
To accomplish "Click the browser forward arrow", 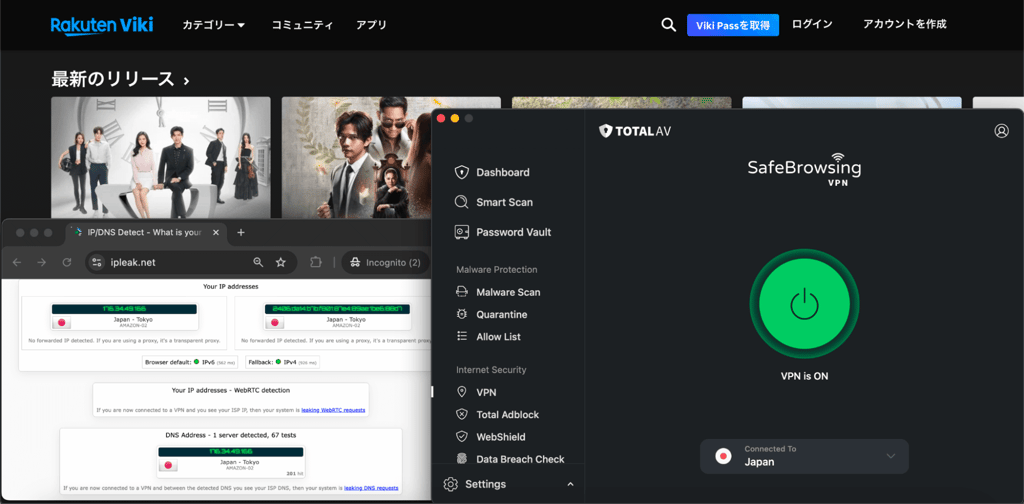I will (x=42, y=262).
